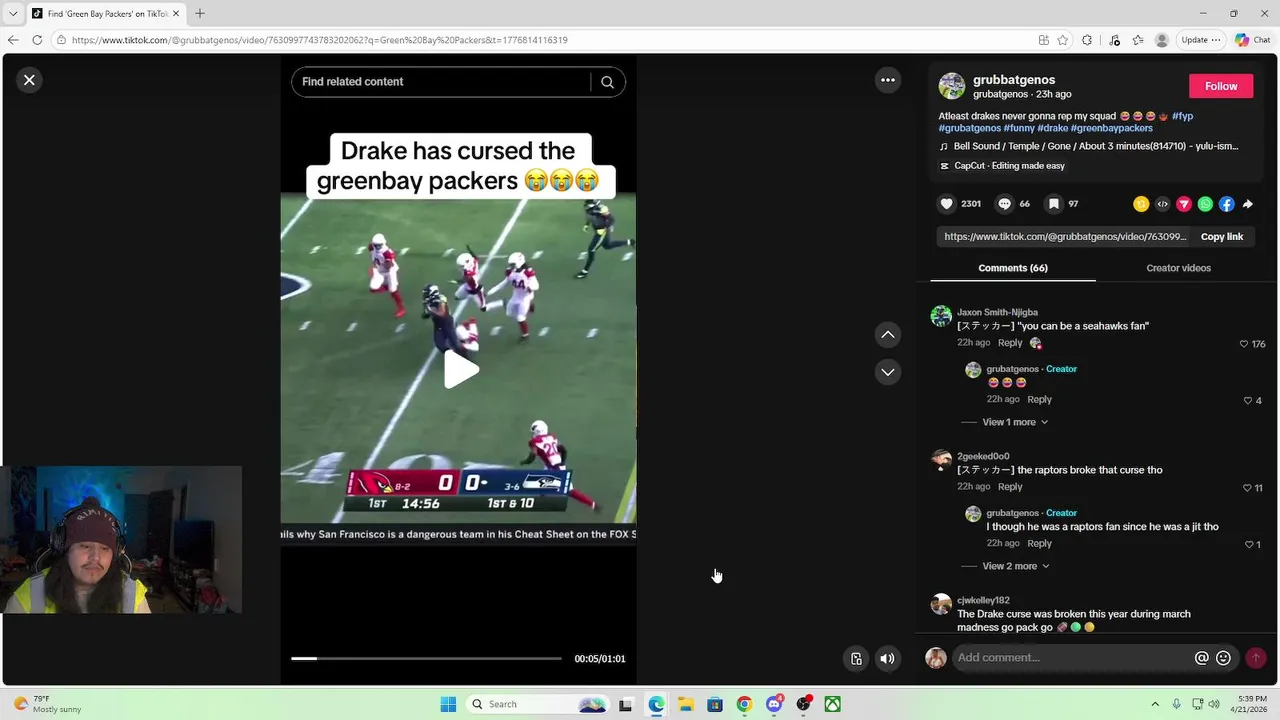Click the red post comment button
Viewport: 1280px width, 720px height.
pyautogui.click(x=1256, y=658)
